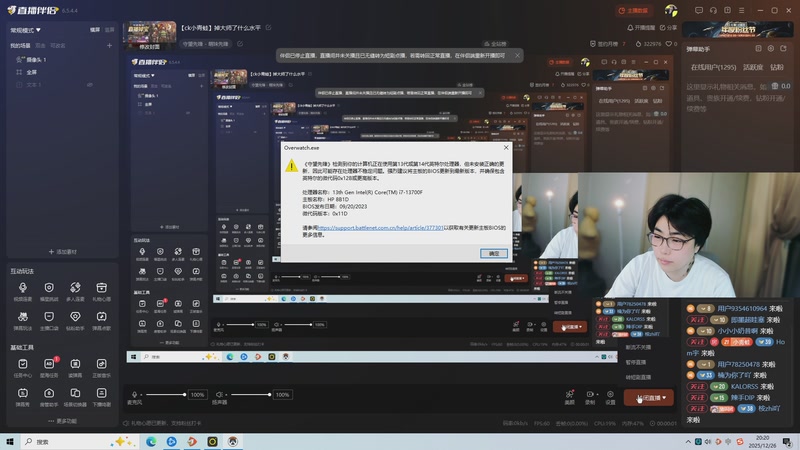
Task: Open the settings gear in 弹幕助手 panel
Action: [x=771, y=48]
